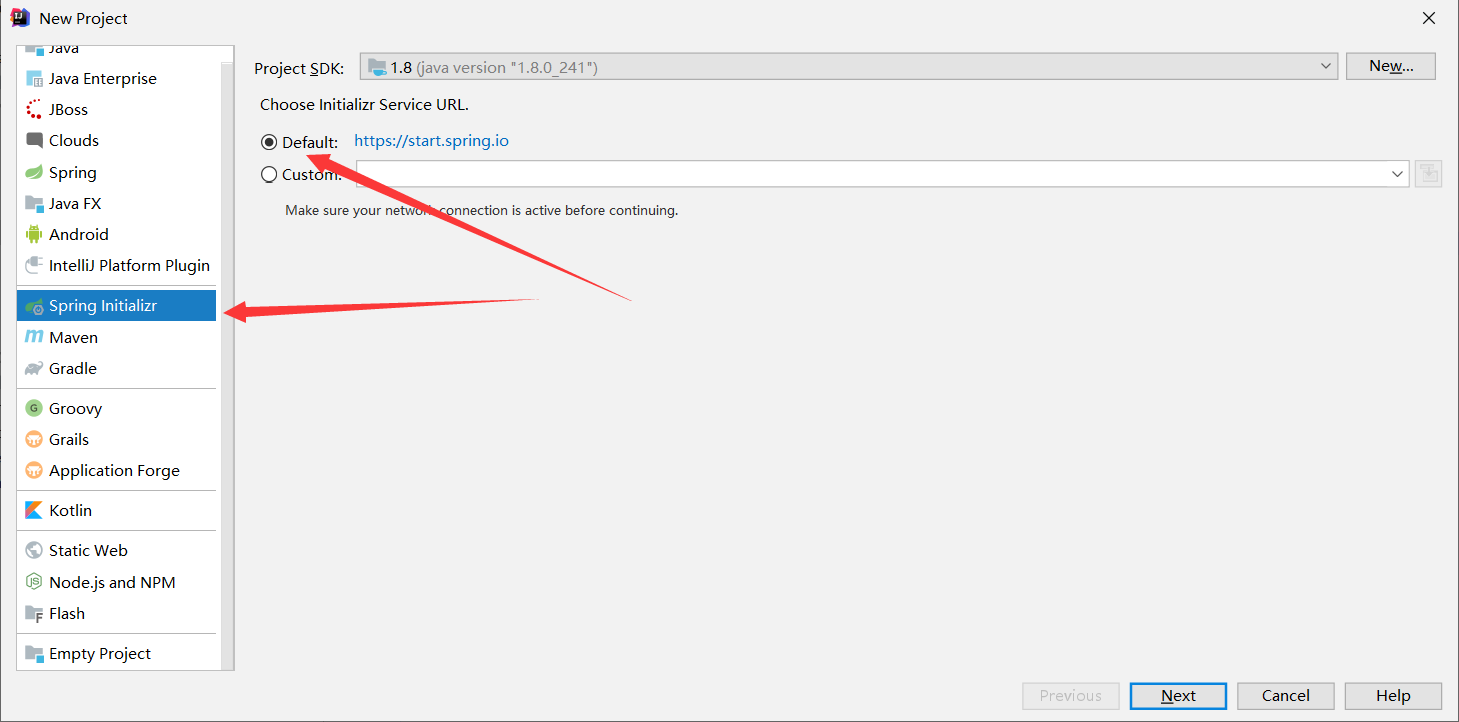
Task: Choose Application Forge project type
Action: (x=116, y=470)
